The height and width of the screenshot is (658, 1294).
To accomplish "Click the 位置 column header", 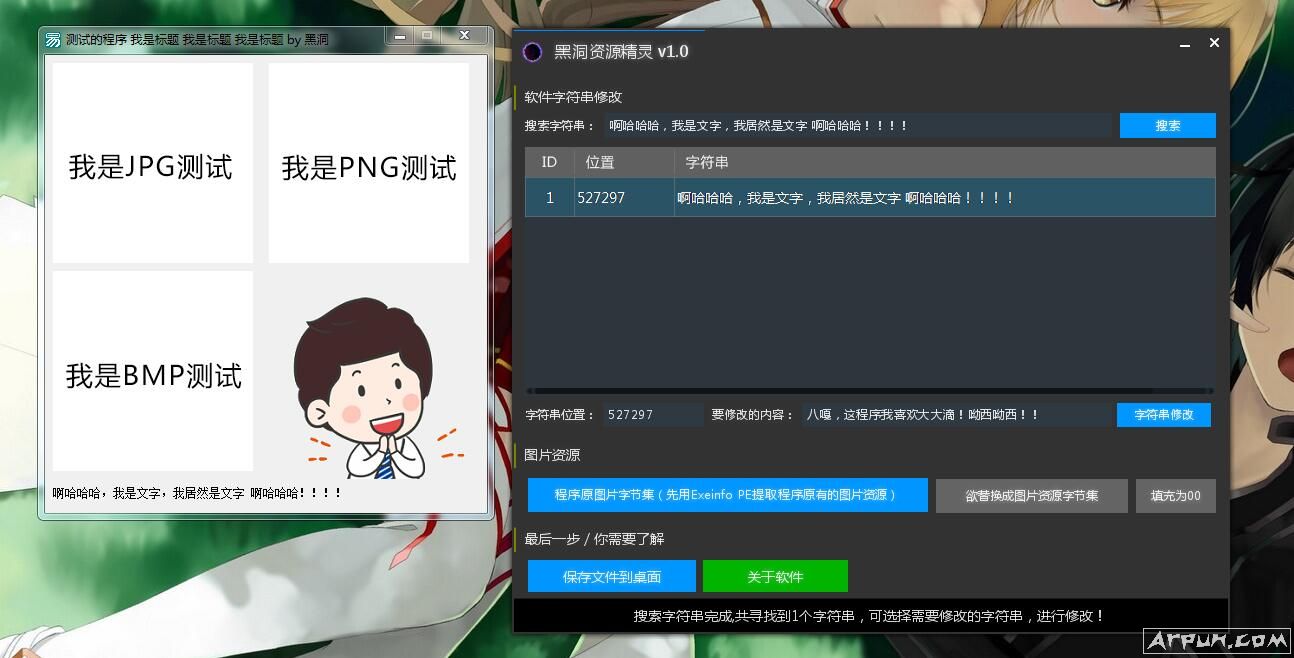I will (x=598, y=162).
